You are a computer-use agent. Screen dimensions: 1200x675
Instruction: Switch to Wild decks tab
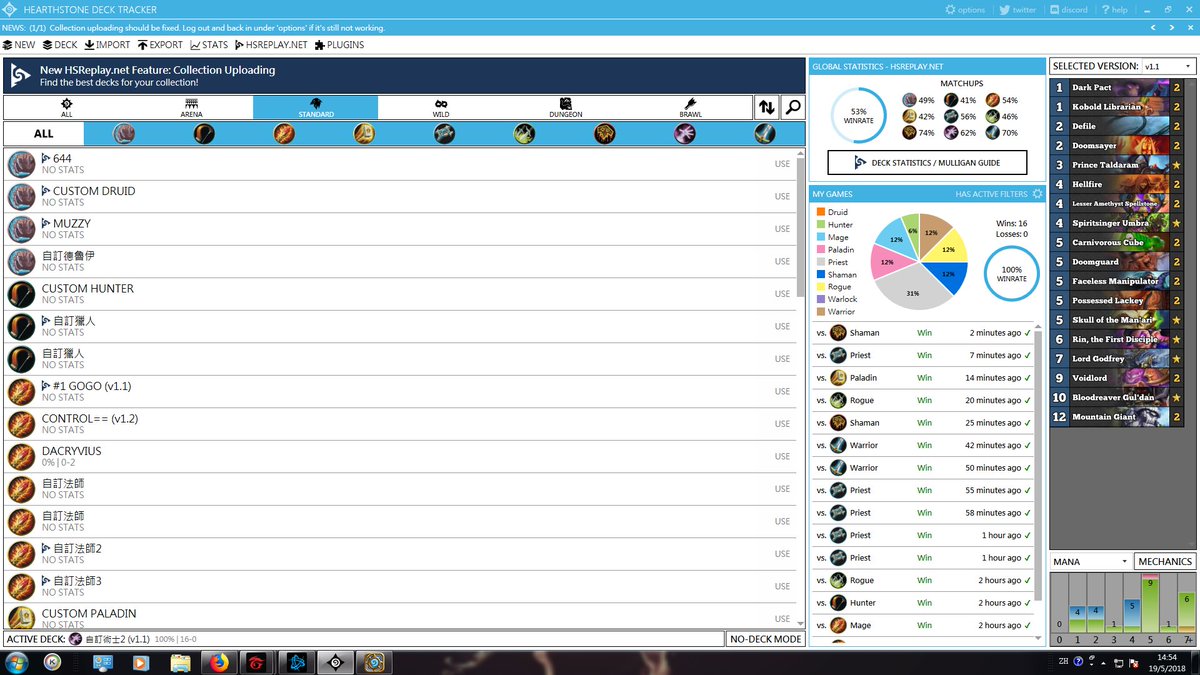point(441,107)
